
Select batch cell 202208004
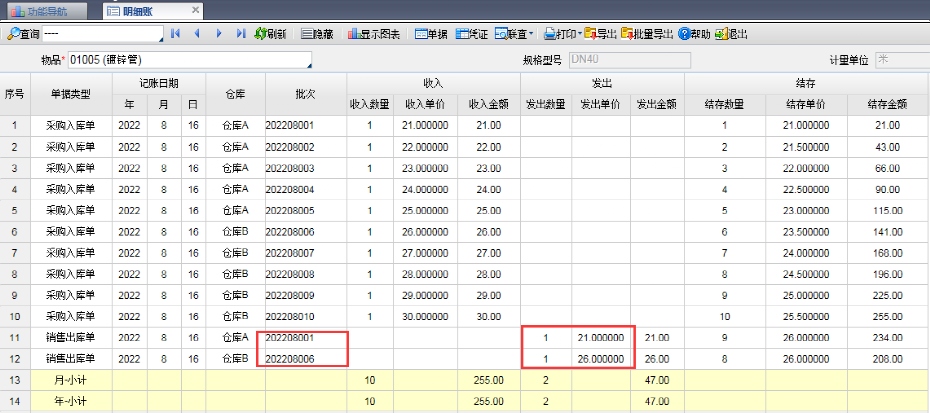[306, 190]
